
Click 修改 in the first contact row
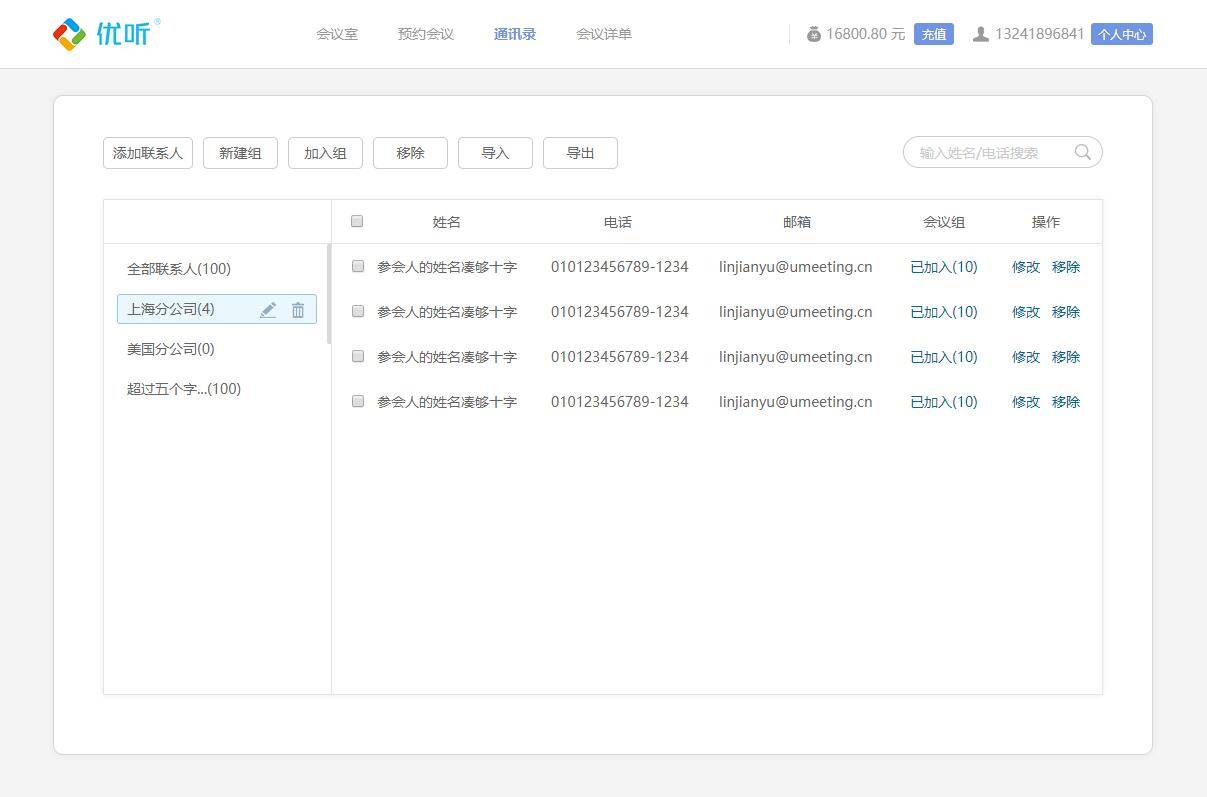tap(1026, 267)
